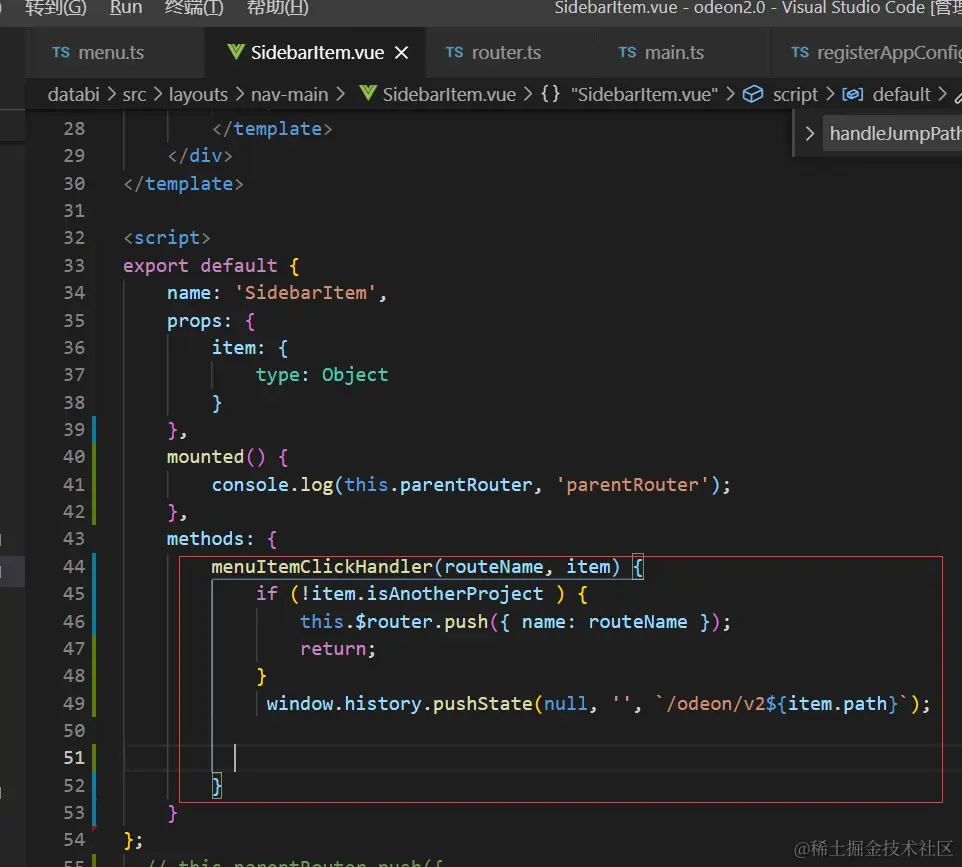
Task: Click this.$router.push on line 46
Action: tap(394, 622)
